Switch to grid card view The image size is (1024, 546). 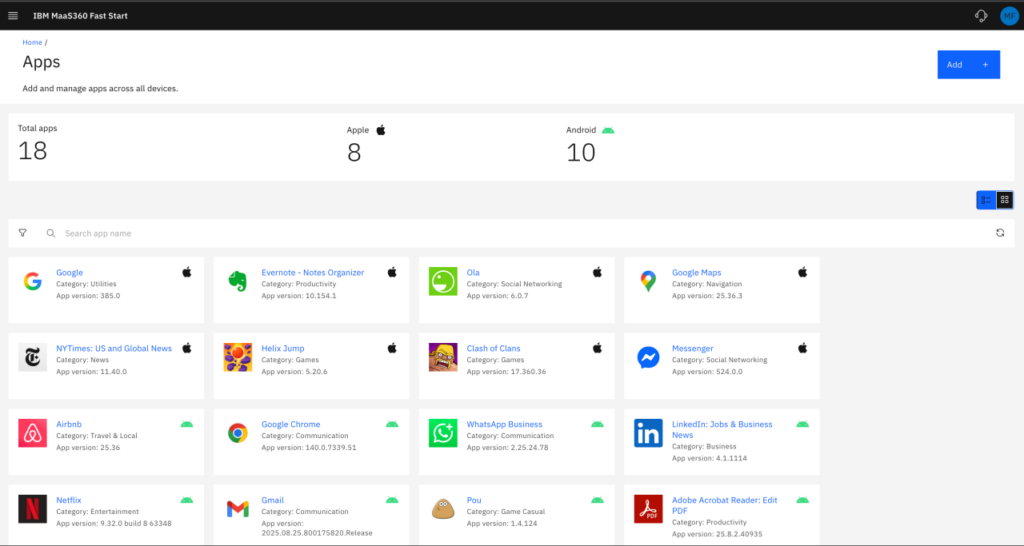tap(1004, 200)
